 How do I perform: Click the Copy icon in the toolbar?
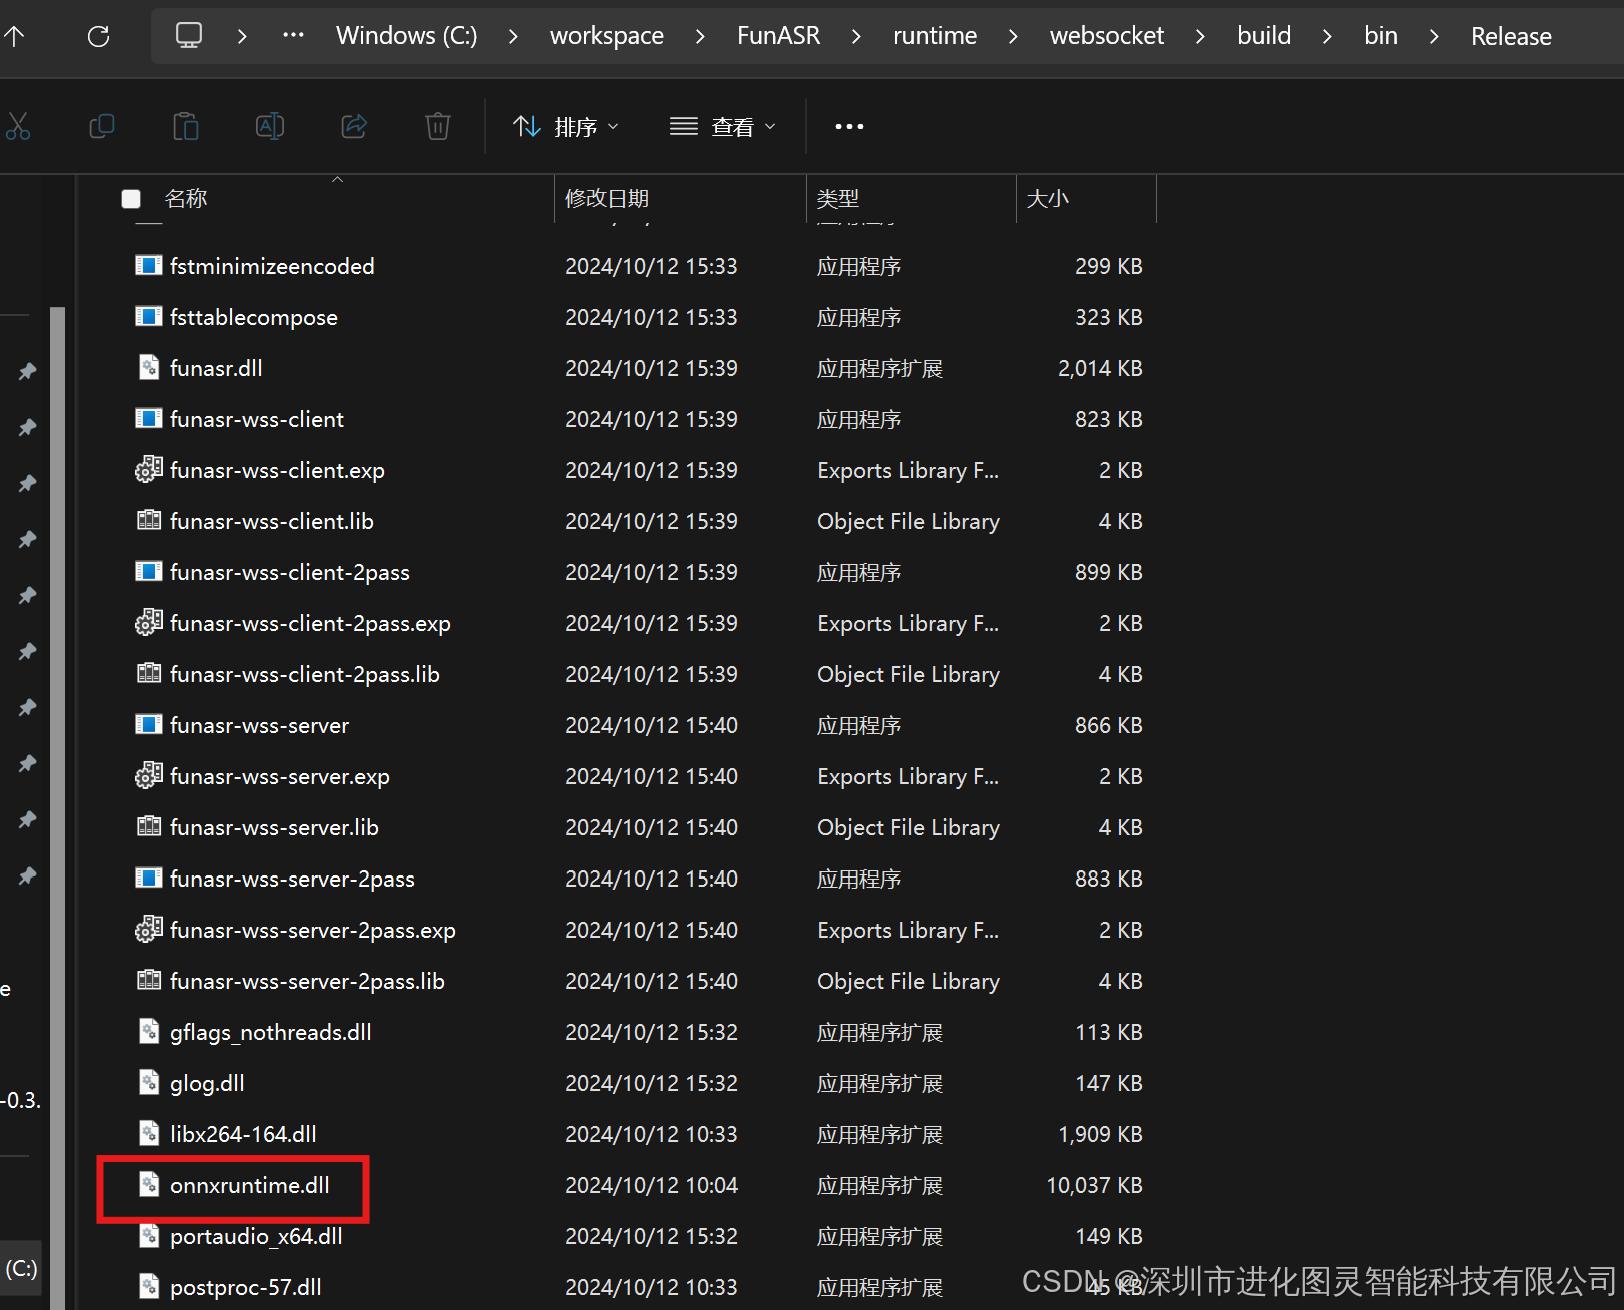(102, 126)
